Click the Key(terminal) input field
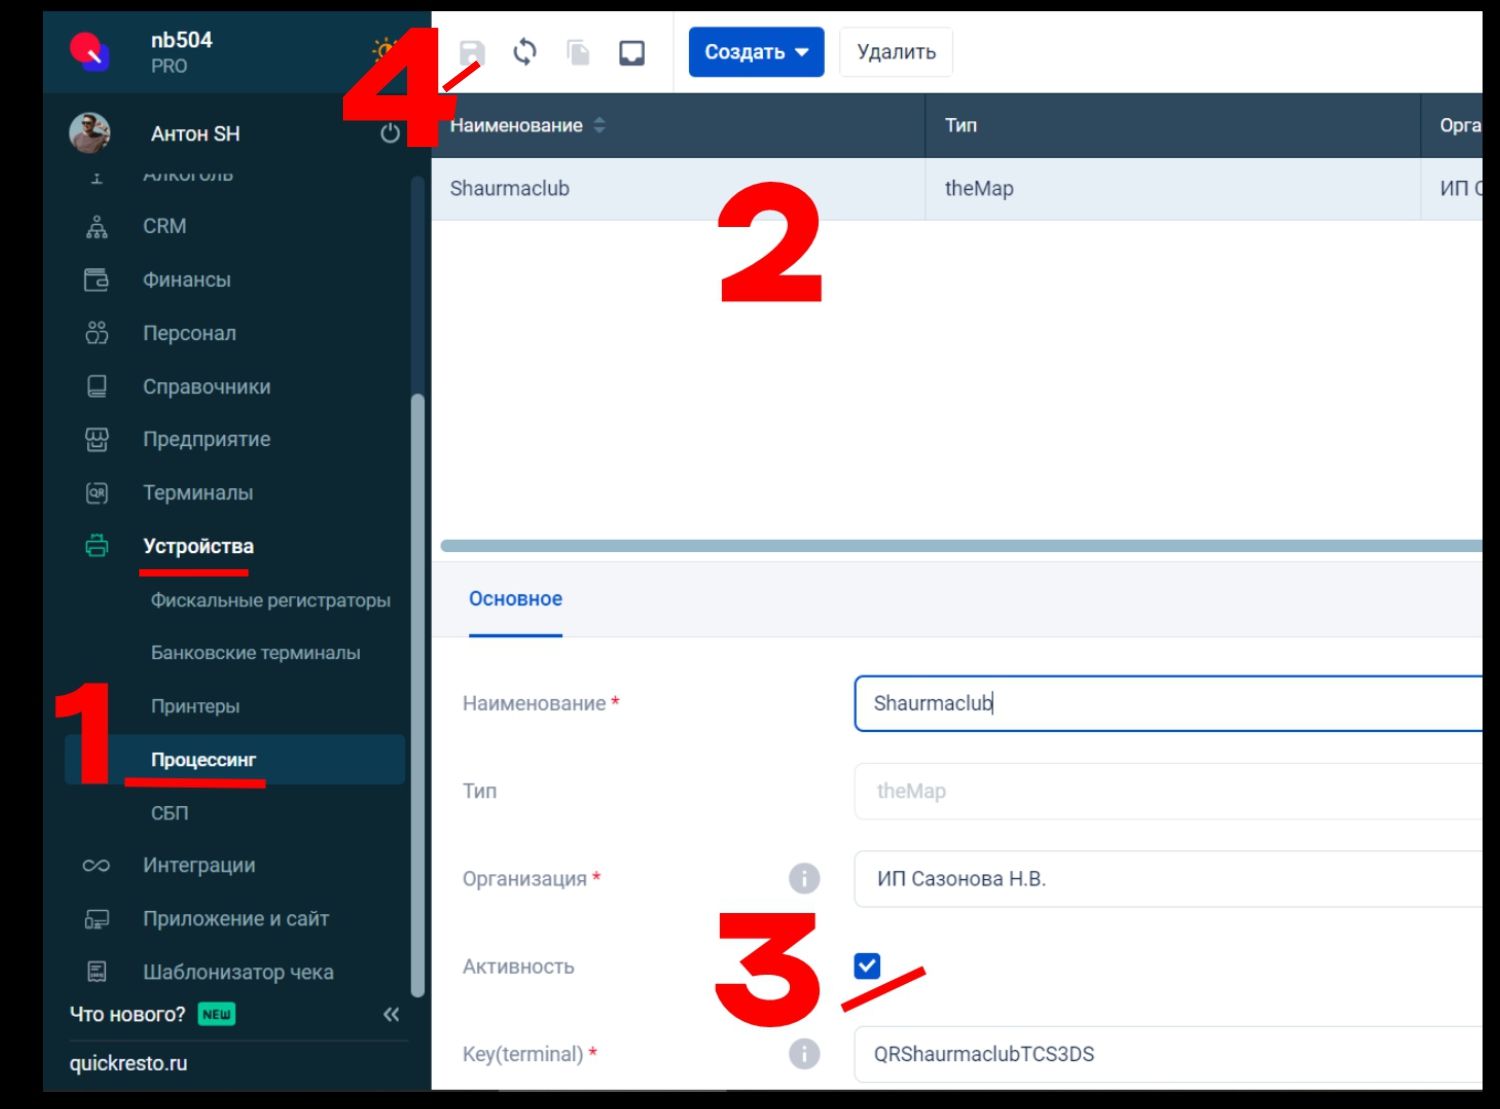 click(x=1168, y=1054)
